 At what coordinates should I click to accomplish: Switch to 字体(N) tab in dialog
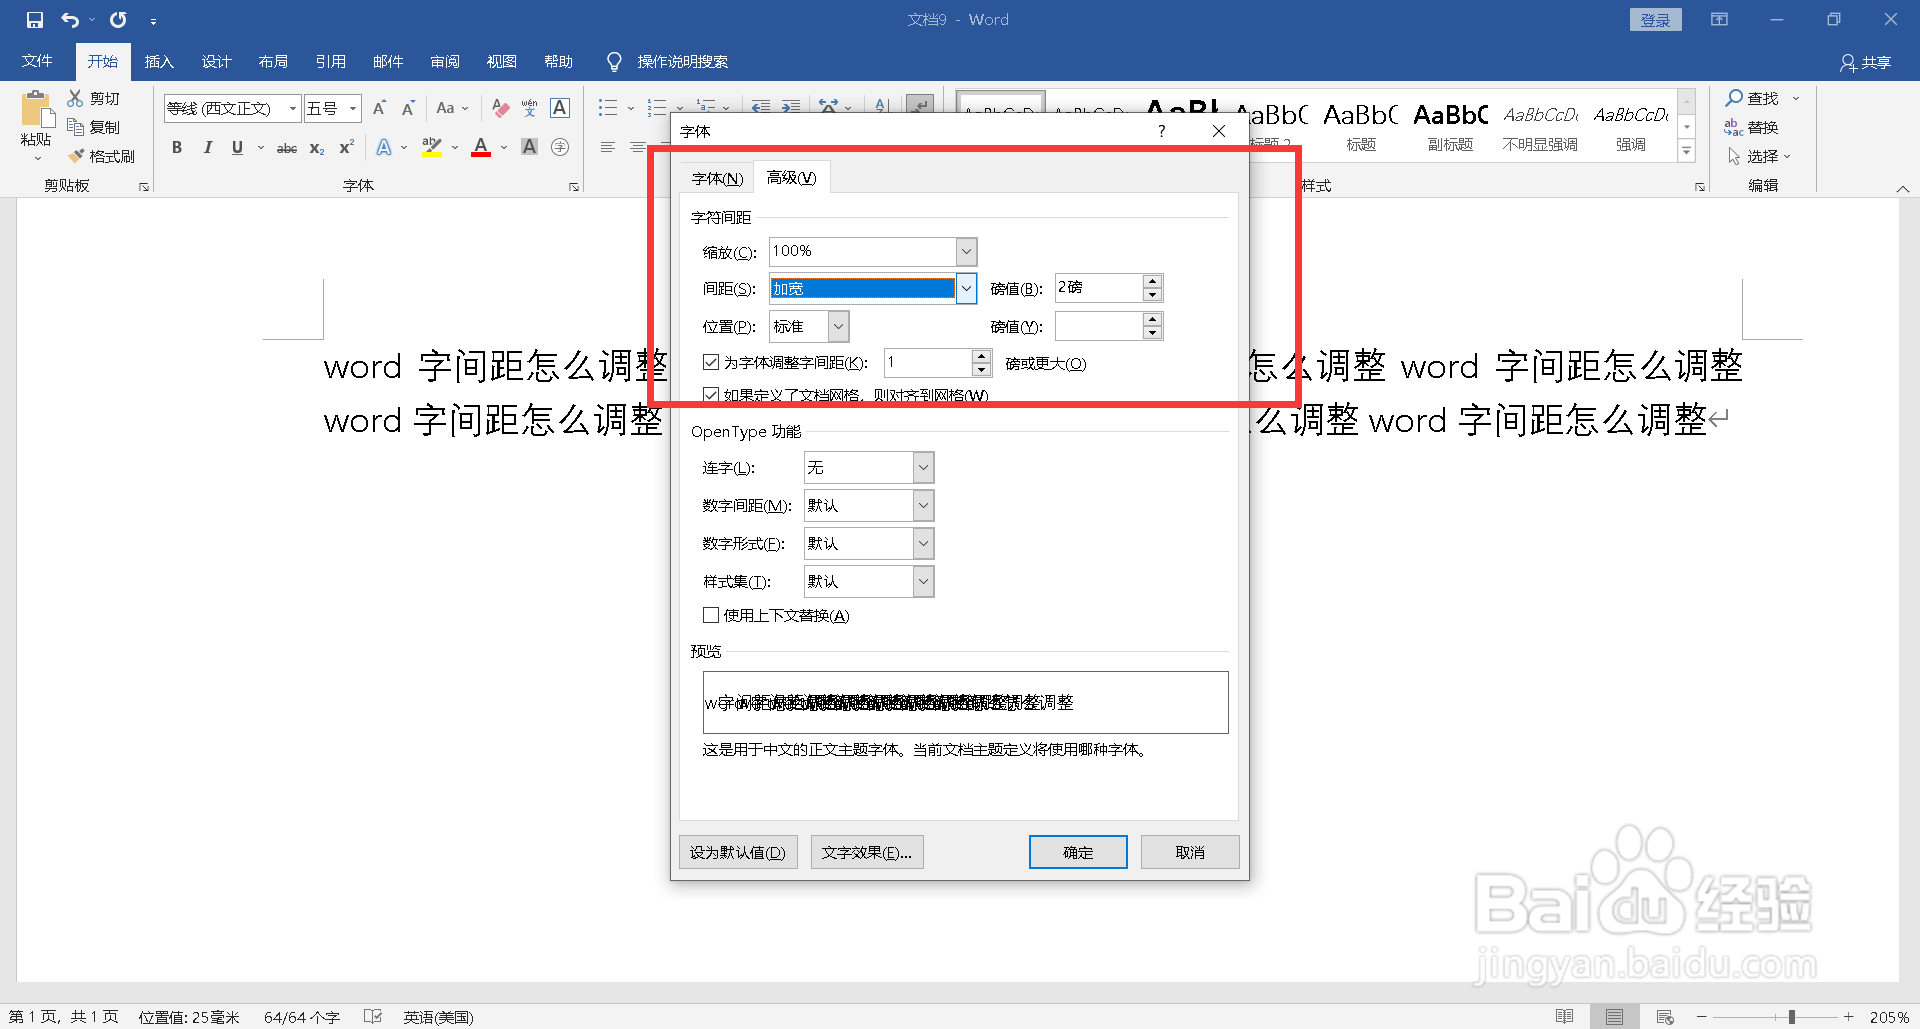coord(717,178)
